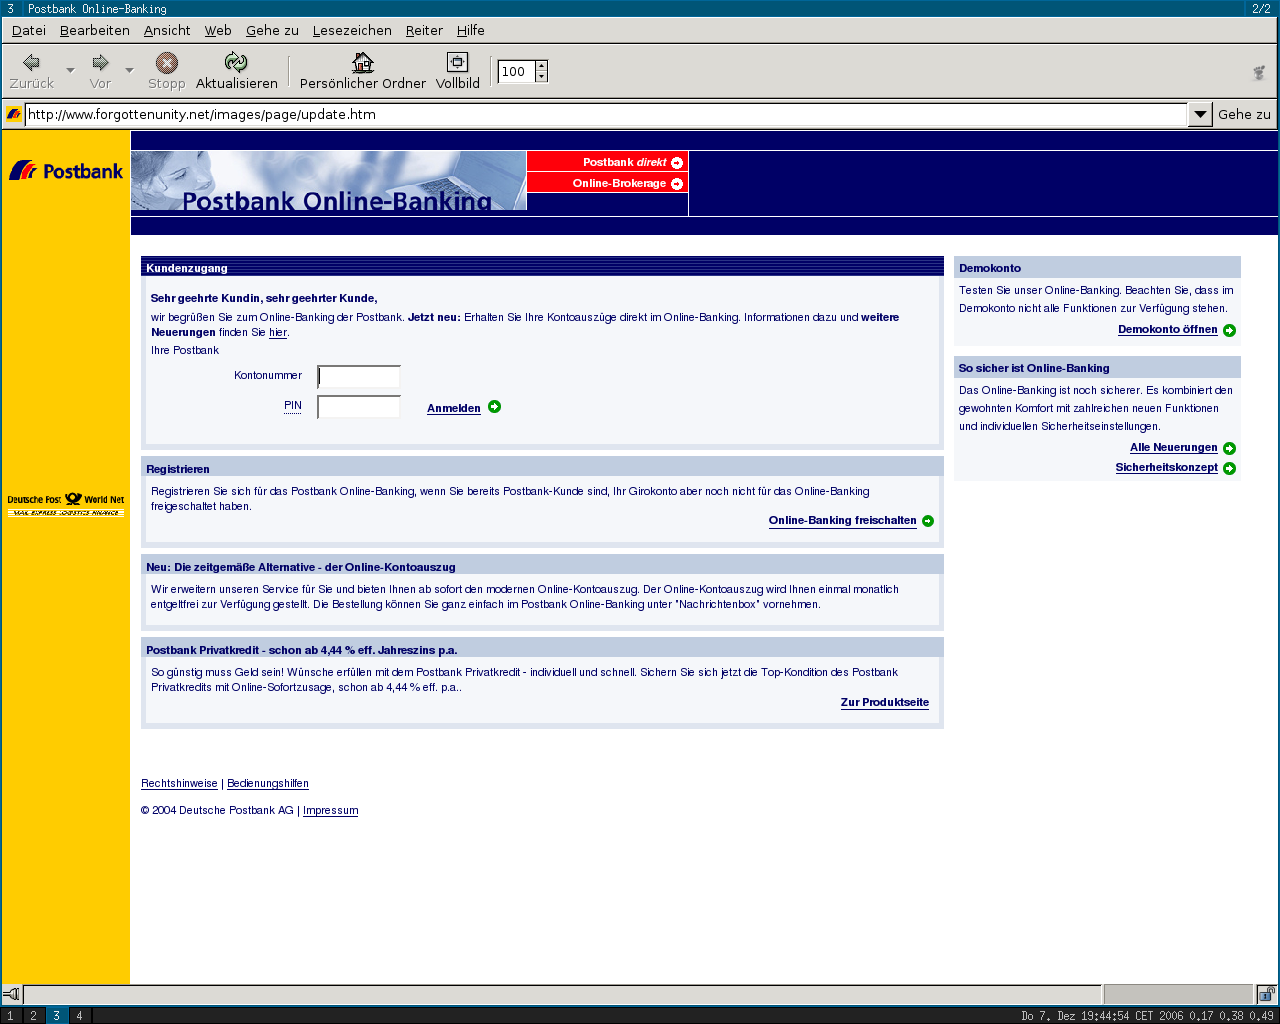Follow the Alle Neuerungen link
Viewport: 1280px width, 1024px height.
coord(1174,448)
